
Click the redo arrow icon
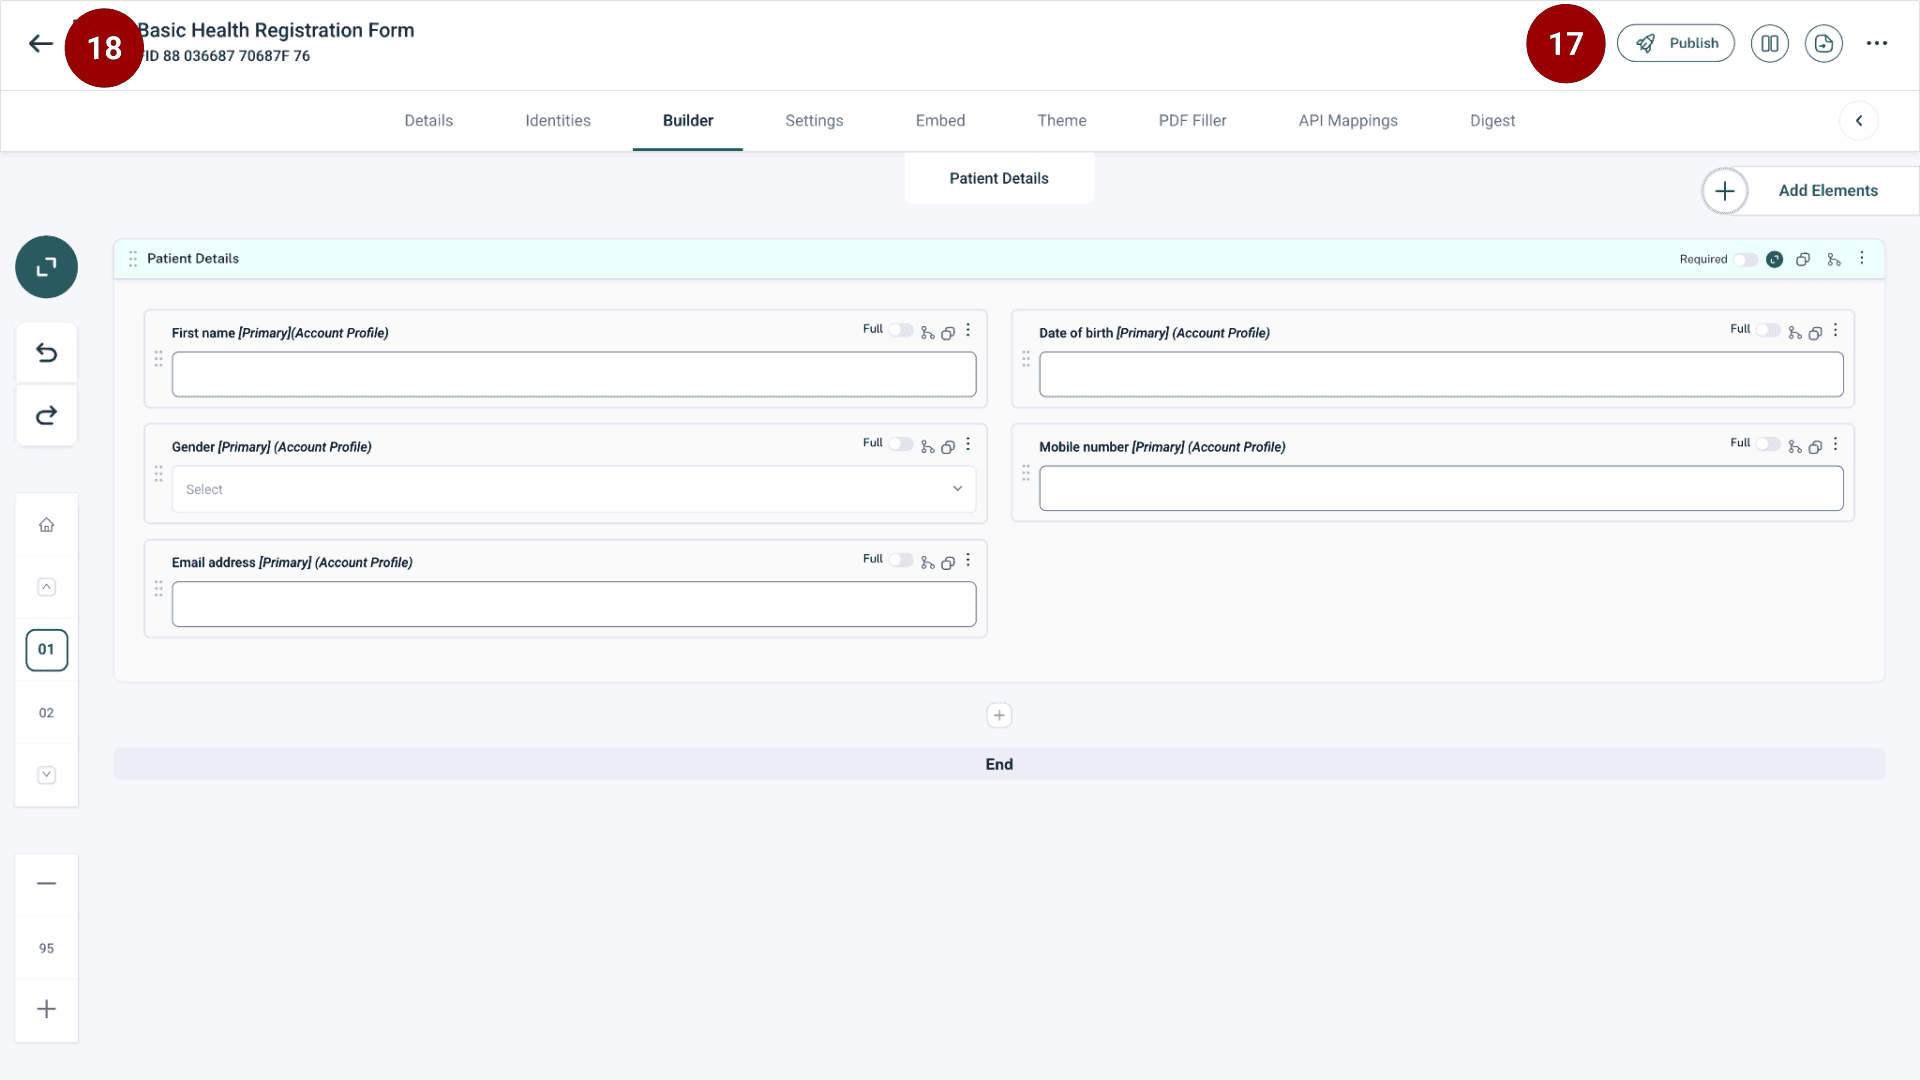point(46,415)
